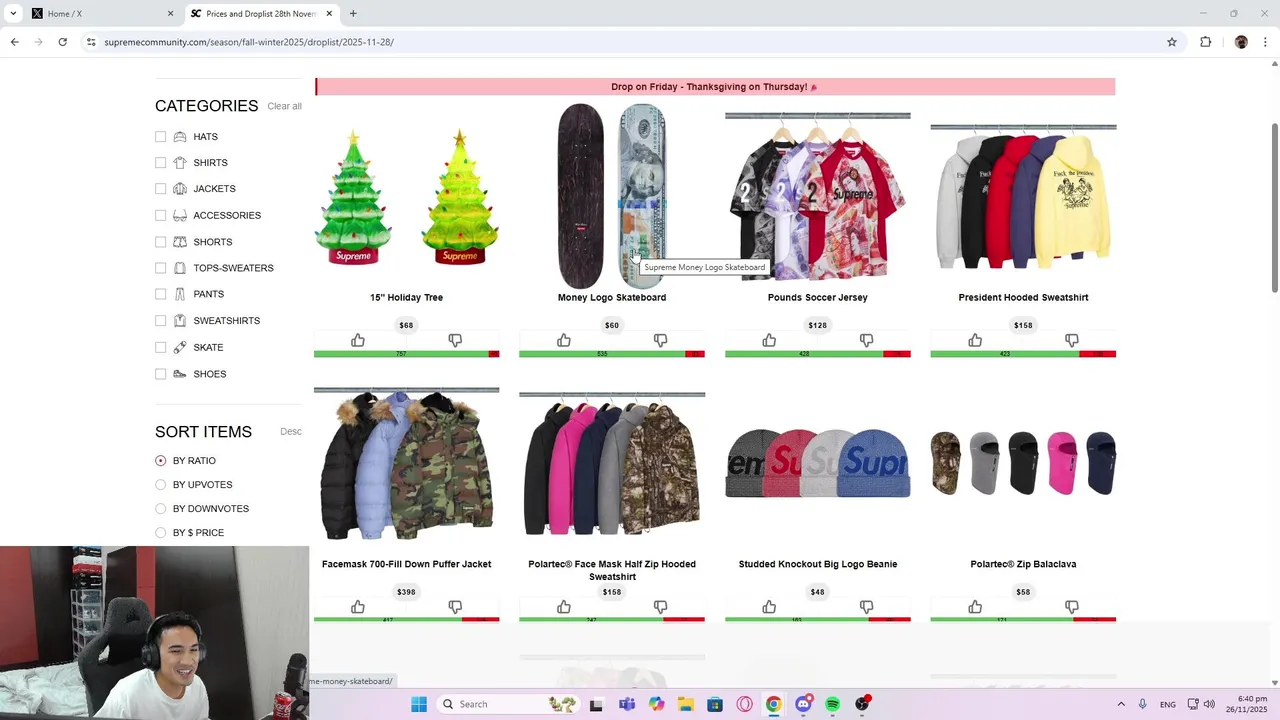This screenshot has height=720, width=1280.
Task: Check the SHORTS category filter
Action: click(x=160, y=242)
